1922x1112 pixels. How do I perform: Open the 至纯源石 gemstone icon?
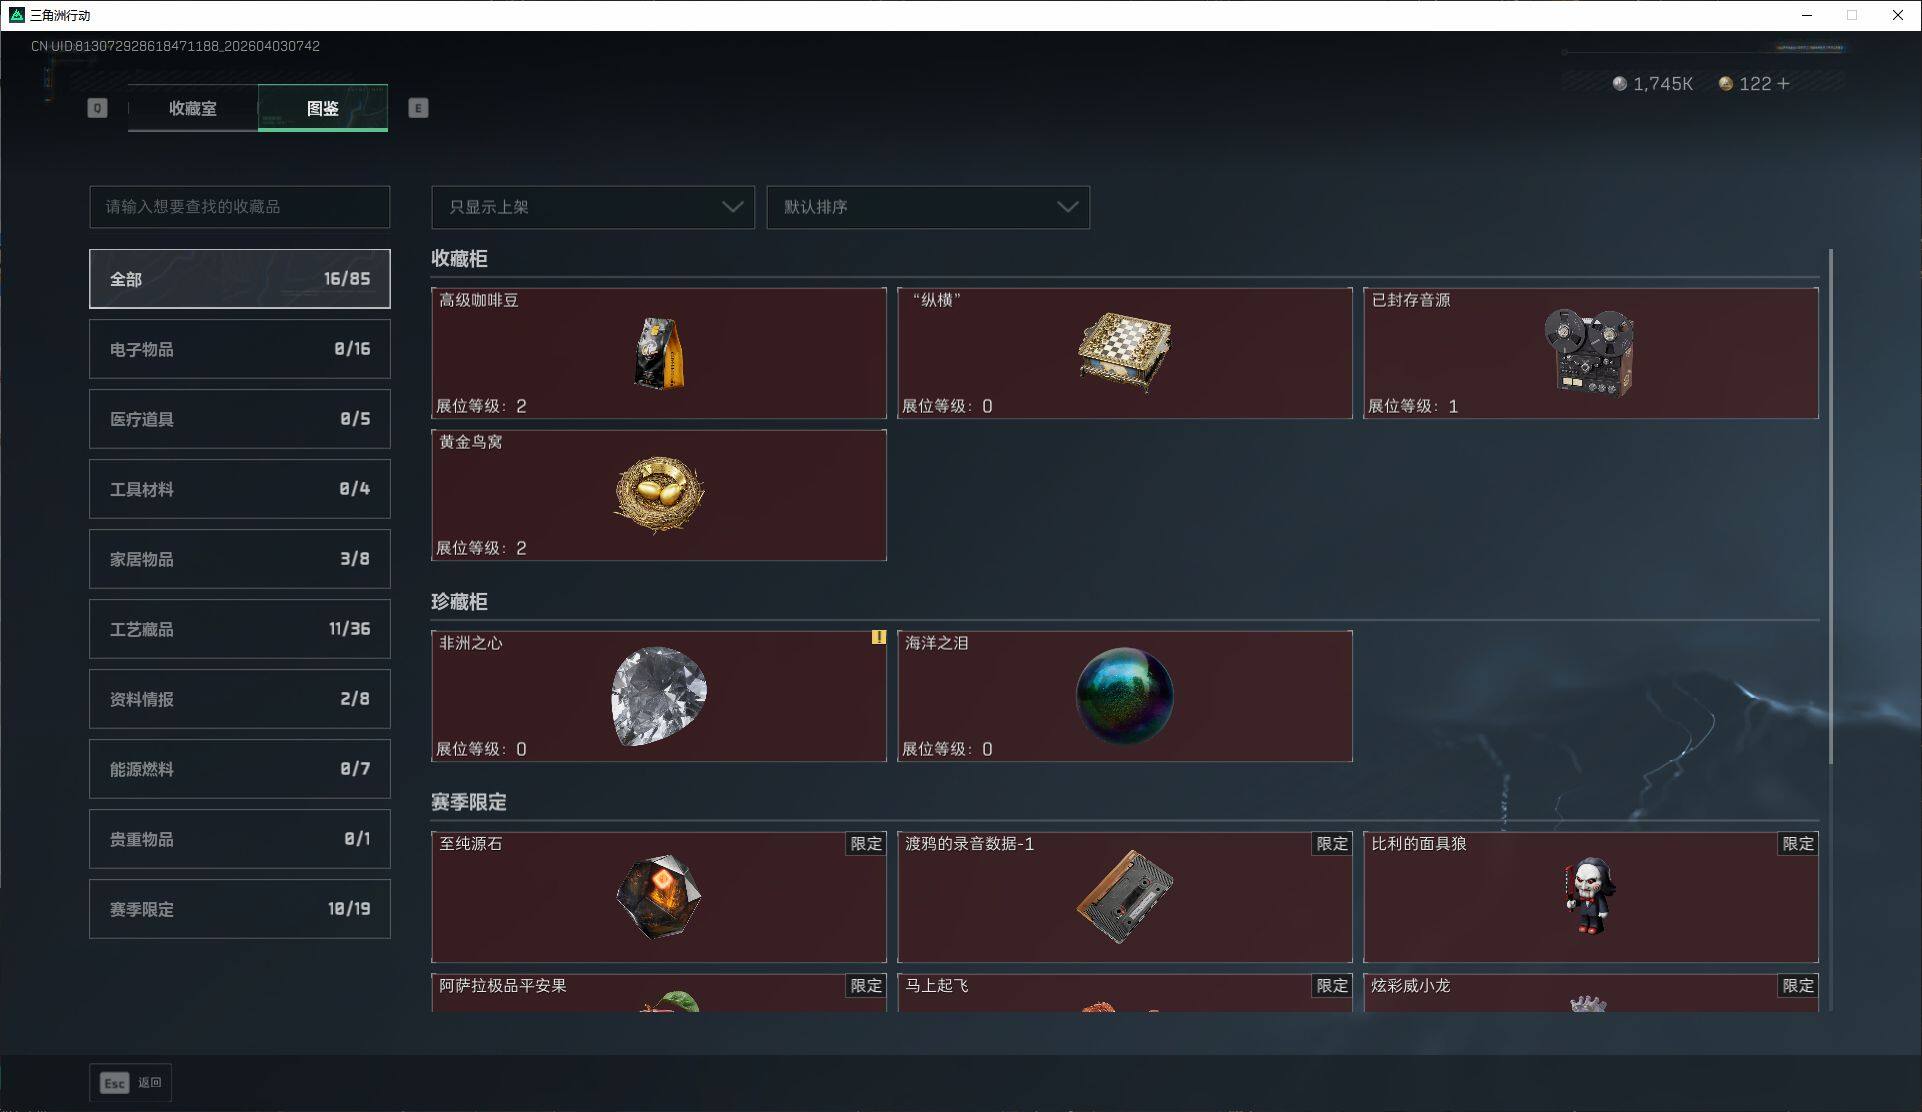[659, 896]
